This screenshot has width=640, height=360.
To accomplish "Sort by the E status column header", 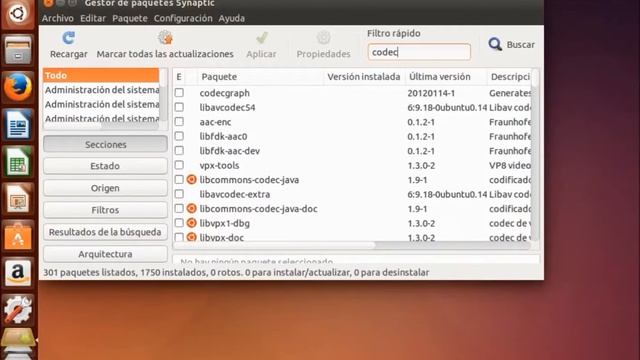I will tap(179, 77).
